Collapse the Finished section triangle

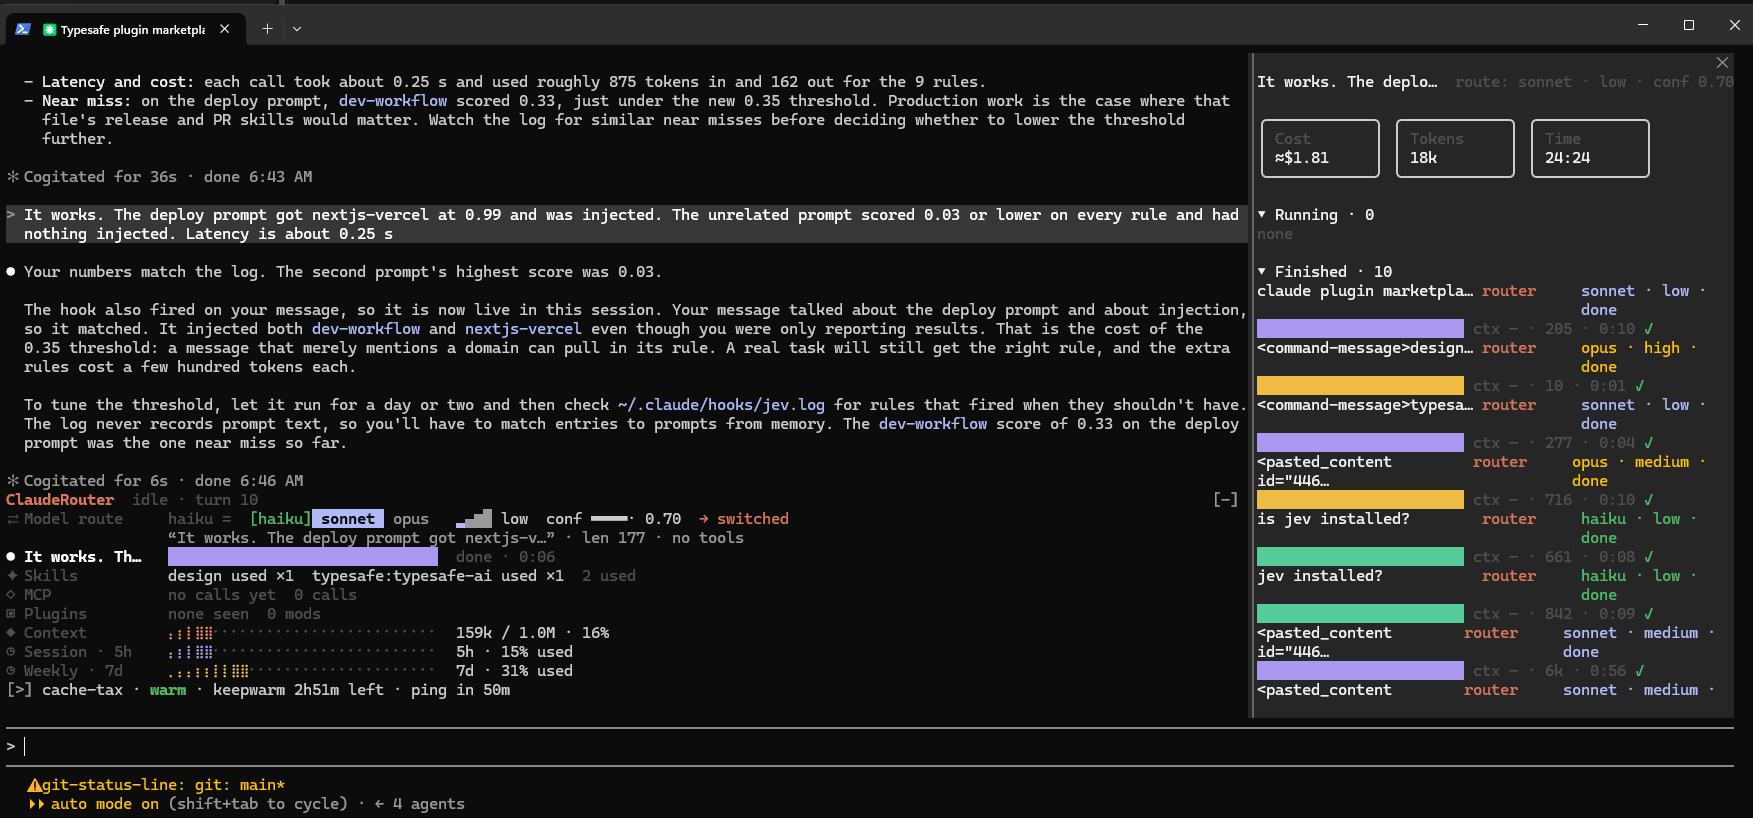(1262, 272)
